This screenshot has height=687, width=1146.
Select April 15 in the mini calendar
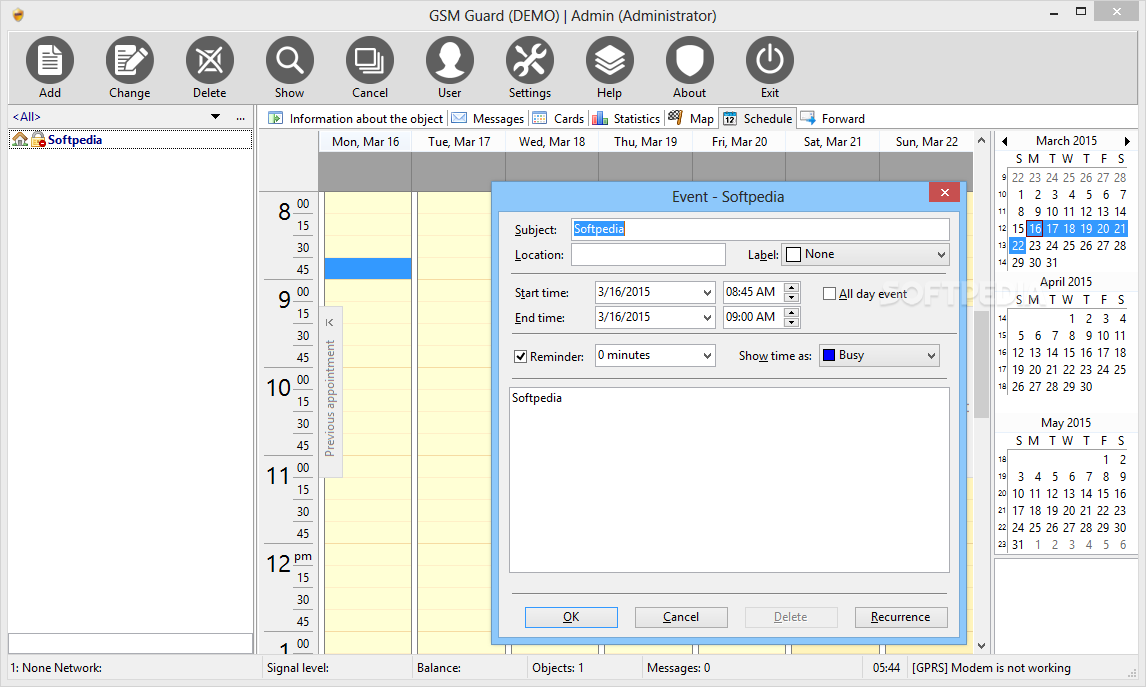pos(1069,352)
